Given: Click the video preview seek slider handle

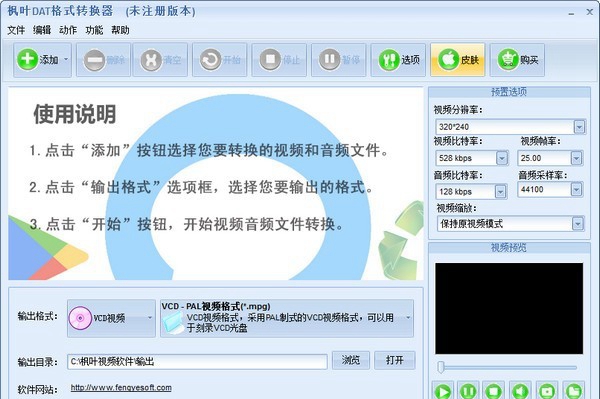Looking at the screenshot, I should click(441, 367).
